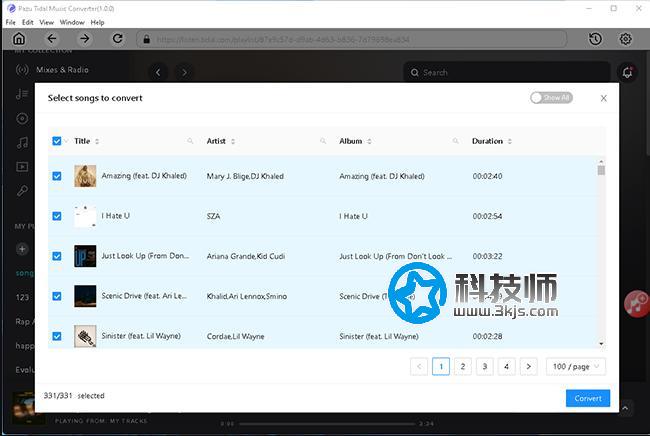This screenshot has height=436, width=650.
Task: Expand the now playing up chevron
Action: point(625,408)
